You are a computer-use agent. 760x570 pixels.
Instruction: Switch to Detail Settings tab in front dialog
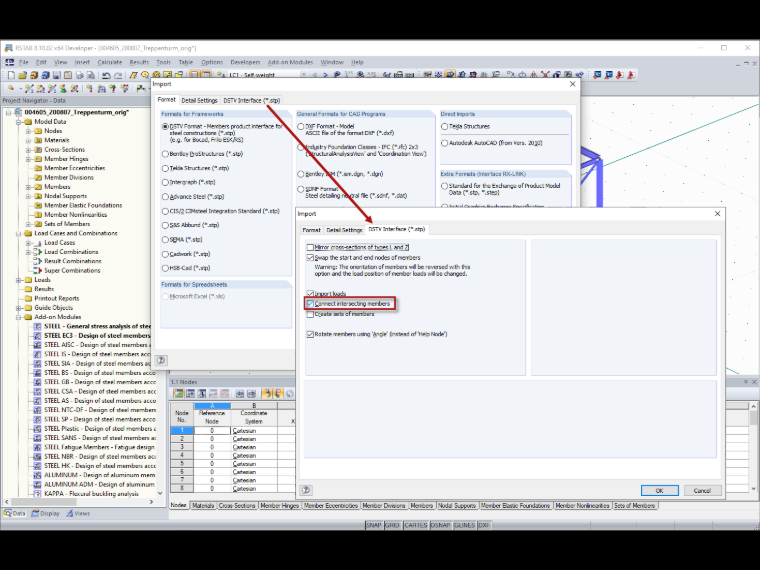344,230
